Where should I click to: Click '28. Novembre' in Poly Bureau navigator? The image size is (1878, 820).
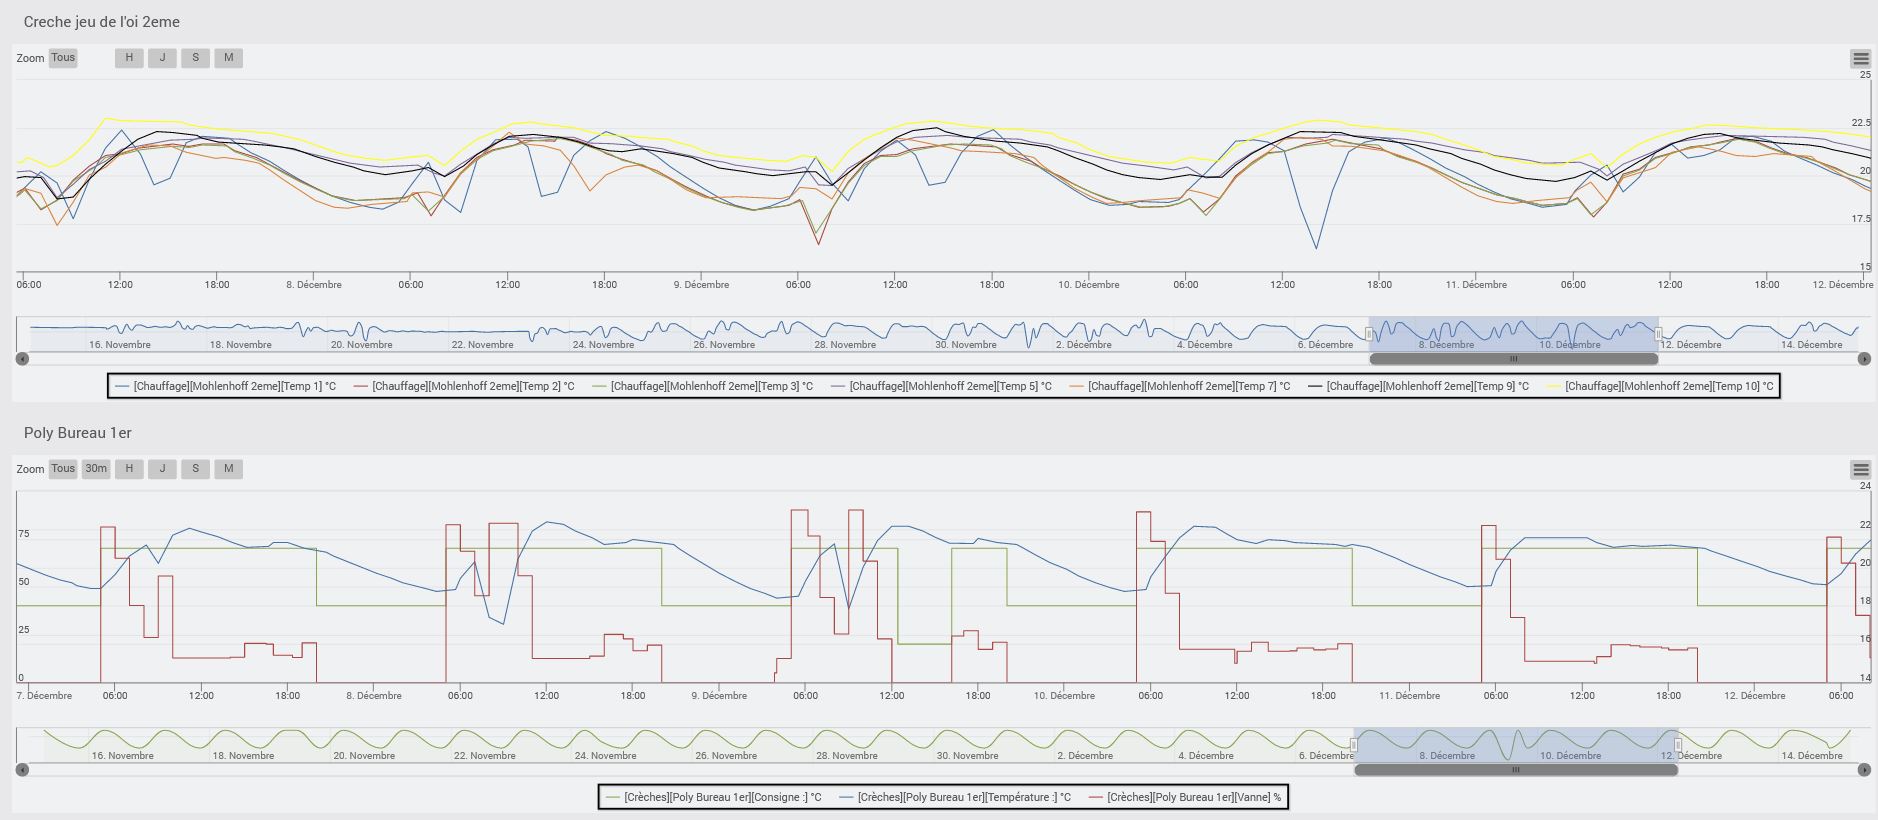[848, 756]
